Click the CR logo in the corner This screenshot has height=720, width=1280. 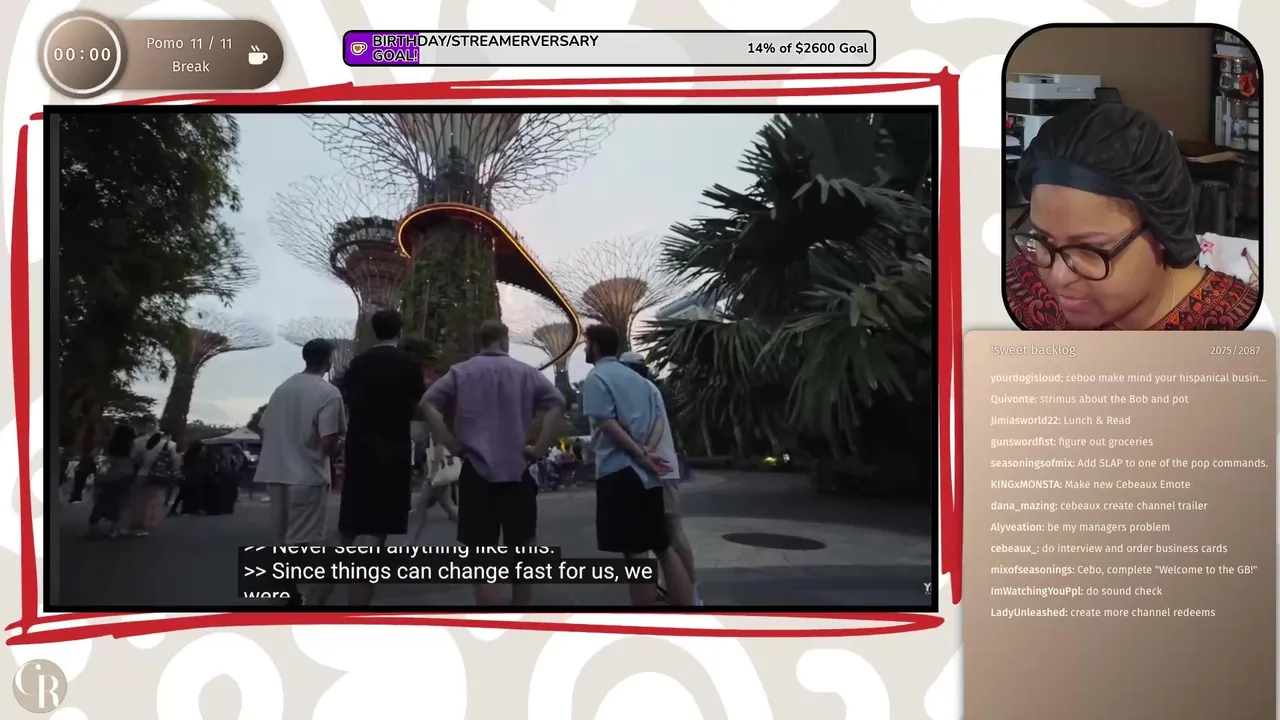(x=39, y=686)
